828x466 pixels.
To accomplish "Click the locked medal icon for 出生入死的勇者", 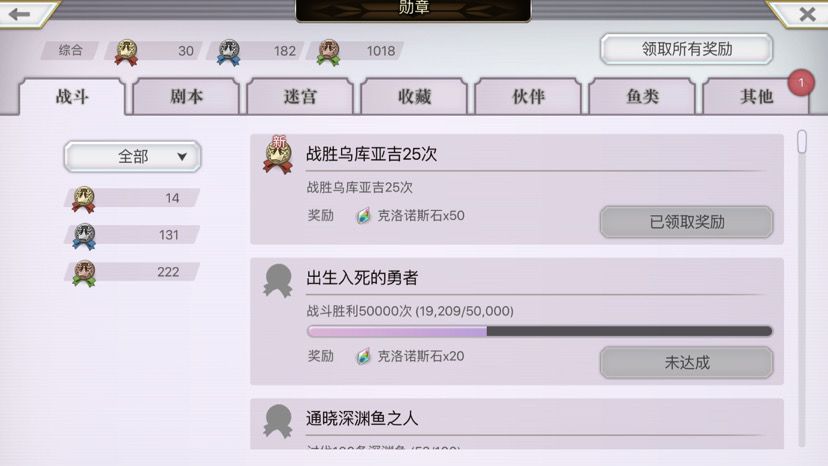I will [x=278, y=280].
